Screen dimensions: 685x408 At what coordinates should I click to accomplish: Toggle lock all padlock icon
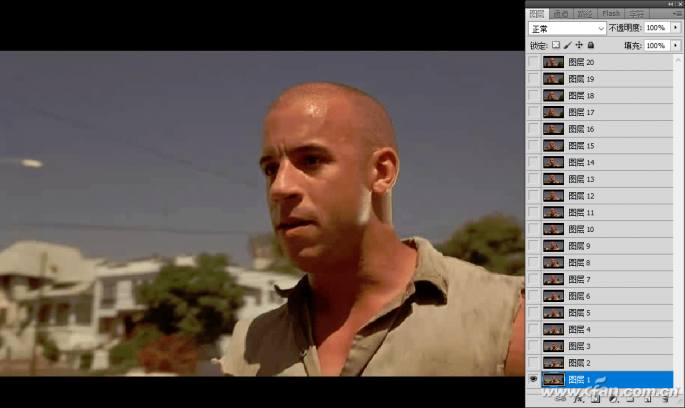[x=591, y=45]
